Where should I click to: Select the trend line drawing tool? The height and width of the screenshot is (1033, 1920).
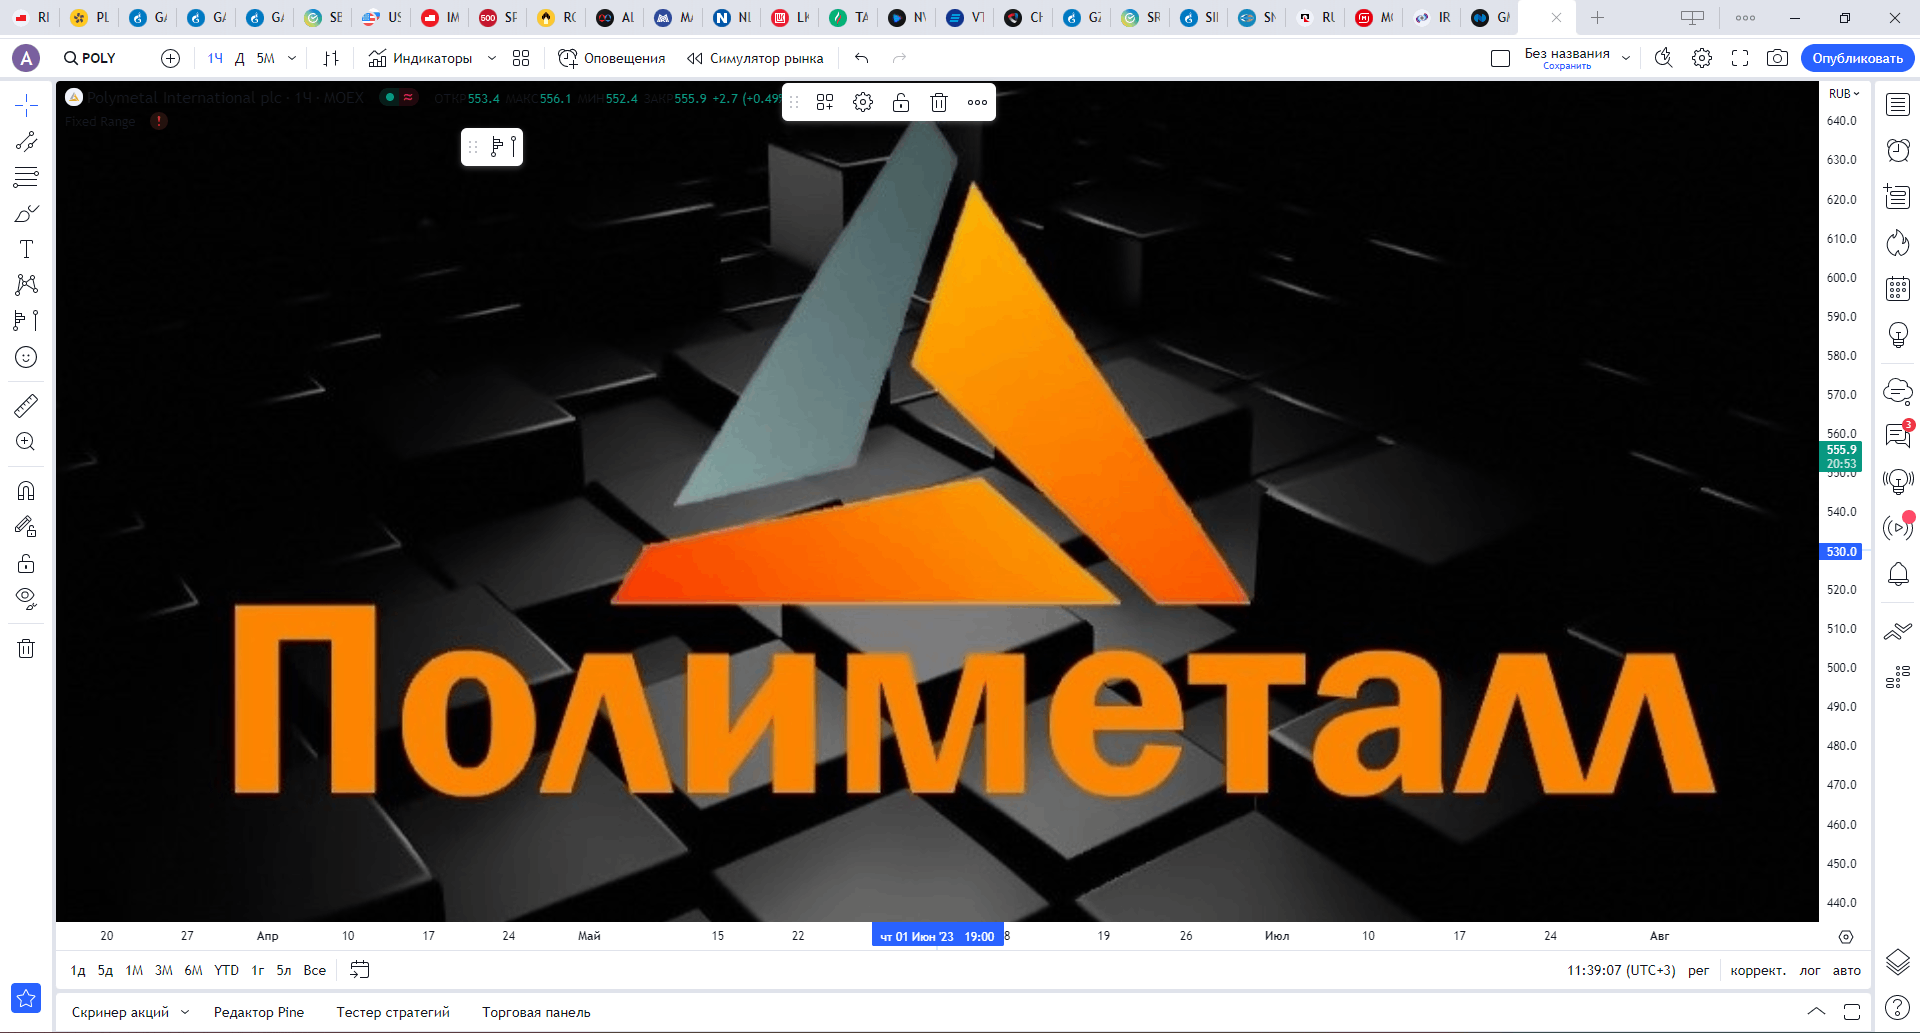click(x=26, y=141)
